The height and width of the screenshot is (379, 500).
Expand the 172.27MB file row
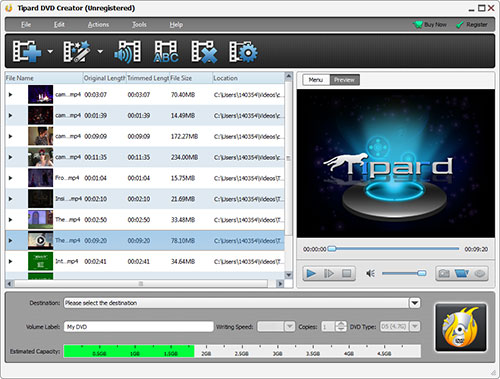(11, 136)
